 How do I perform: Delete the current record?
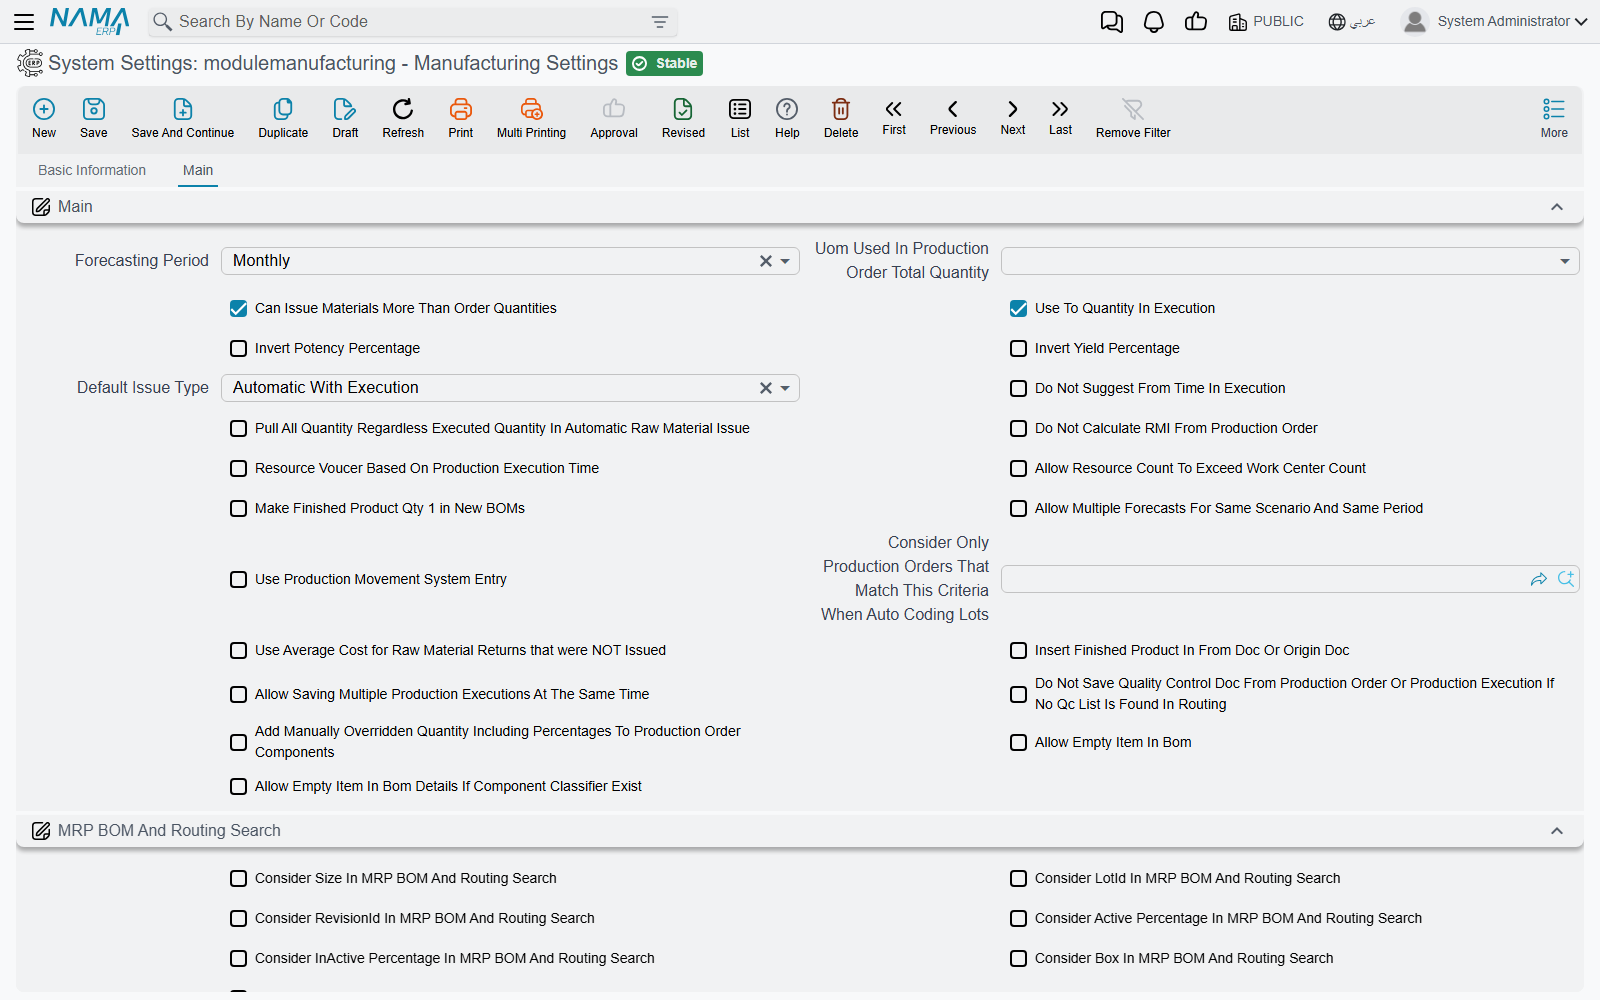point(841,109)
